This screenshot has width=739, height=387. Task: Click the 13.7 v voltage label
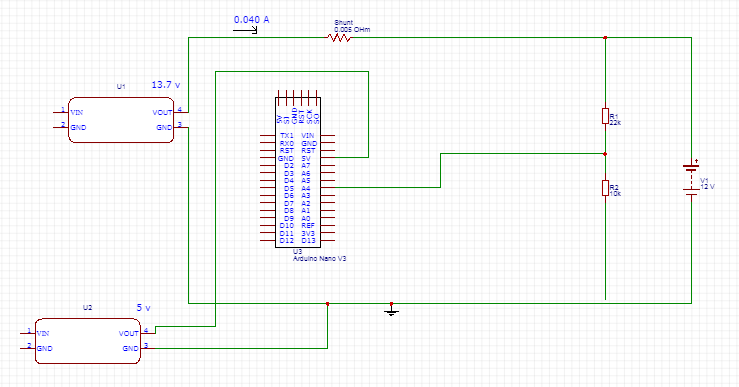coord(166,85)
